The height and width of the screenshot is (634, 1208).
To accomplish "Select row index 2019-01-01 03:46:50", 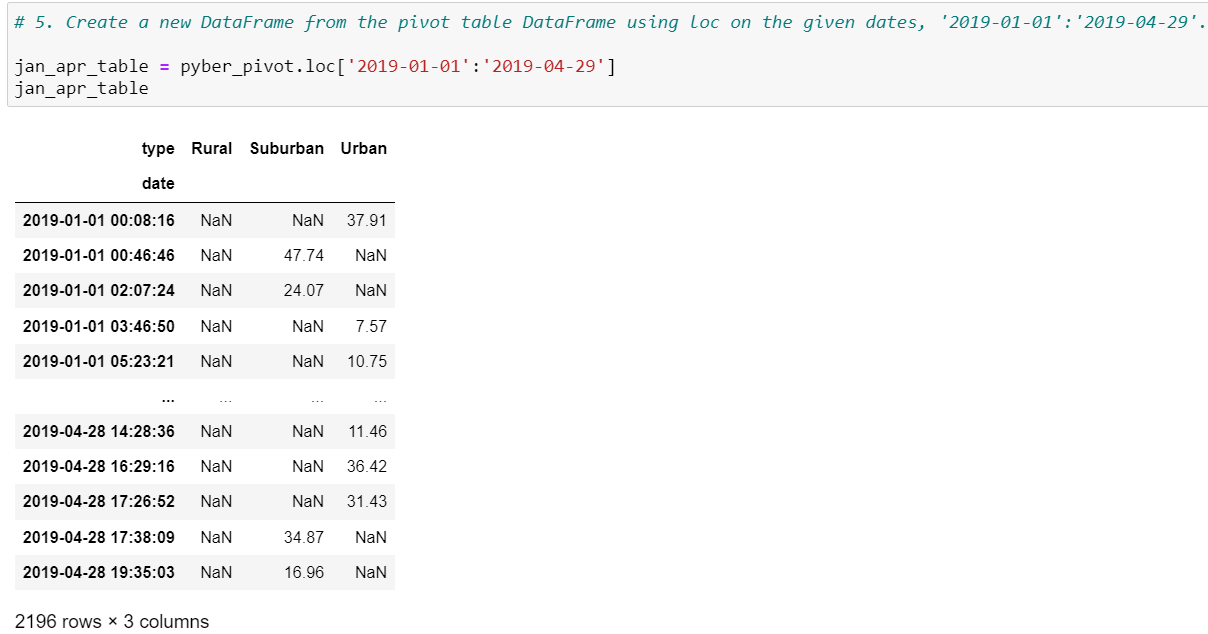I will (99, 326).
